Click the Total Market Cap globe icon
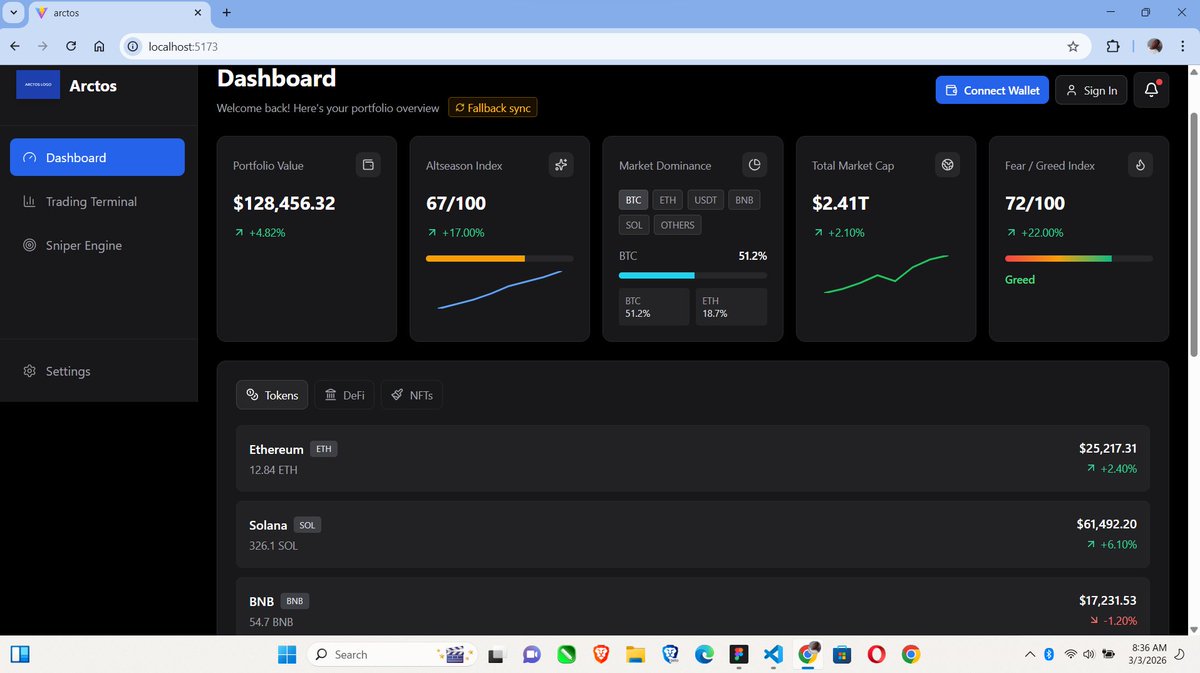This screenshot has width=1200, height=673. coord(947,165)
